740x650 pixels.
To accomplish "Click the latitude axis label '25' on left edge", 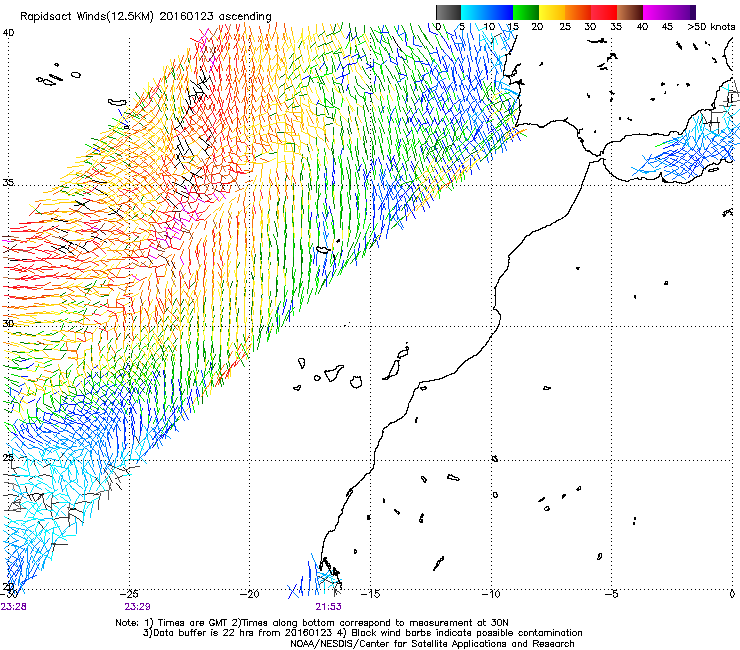I will click(x=8, y=457).
